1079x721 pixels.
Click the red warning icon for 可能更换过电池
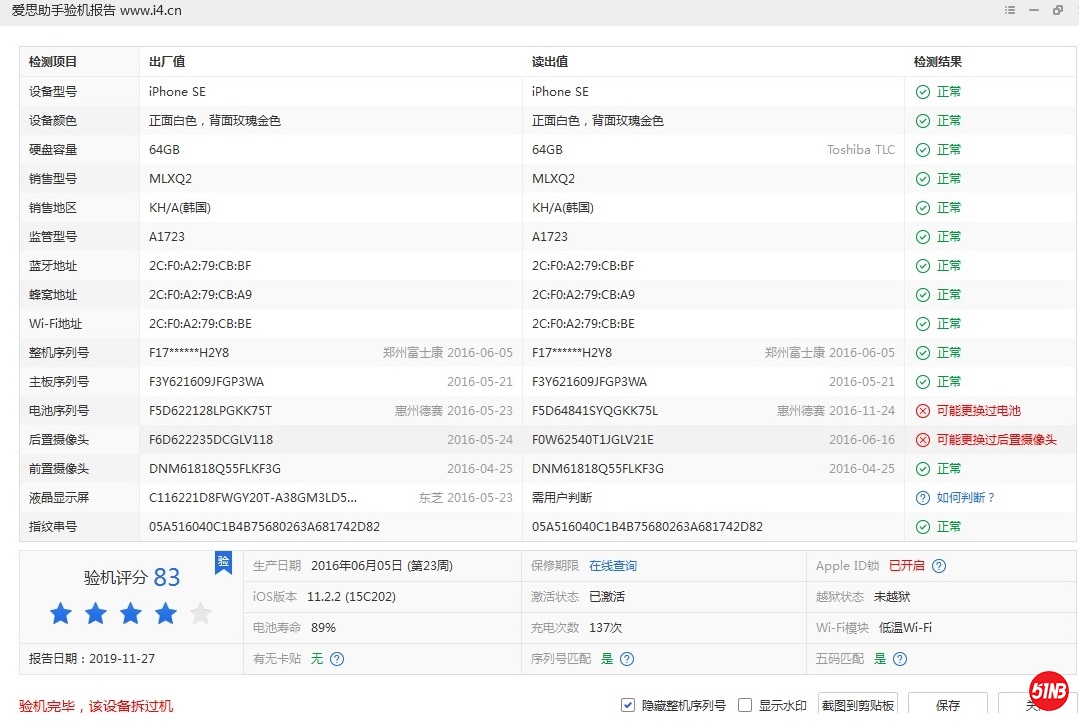[923, 411]
